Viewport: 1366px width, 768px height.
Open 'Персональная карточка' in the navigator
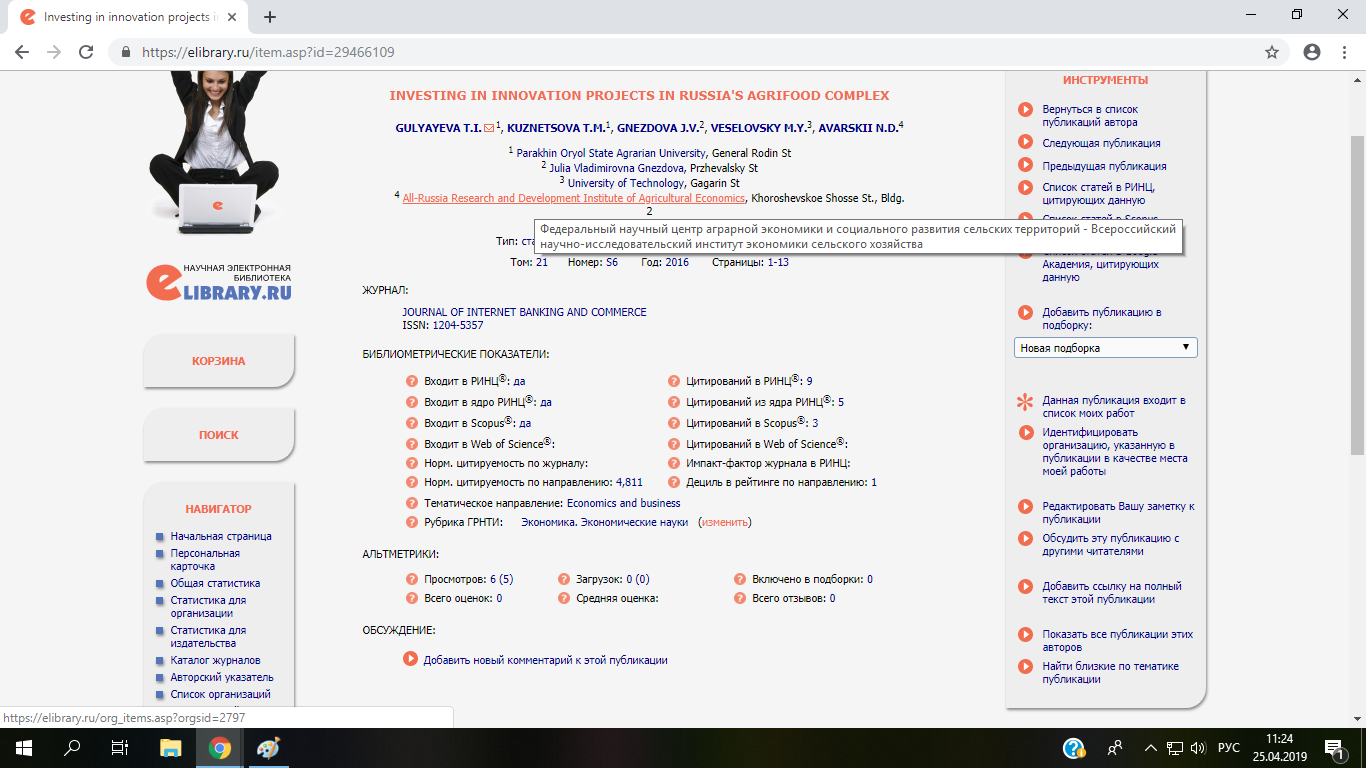(x=205, y=560)
